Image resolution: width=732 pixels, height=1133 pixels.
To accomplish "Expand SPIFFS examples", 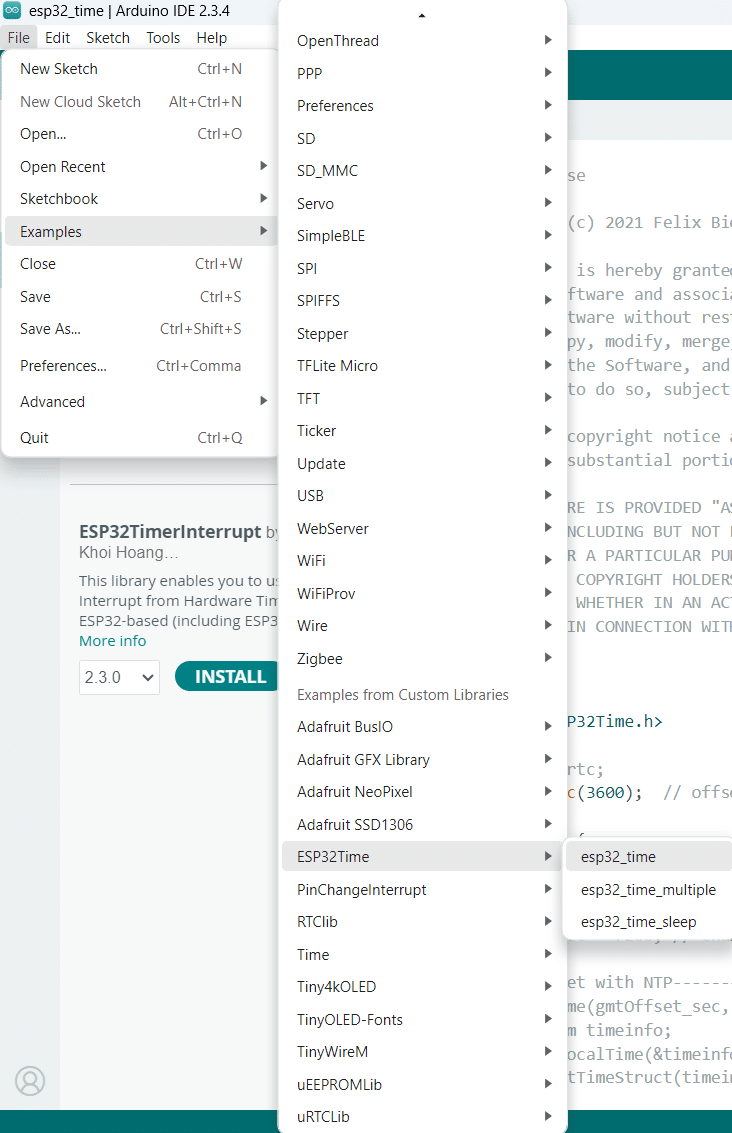I will (422, 301).
